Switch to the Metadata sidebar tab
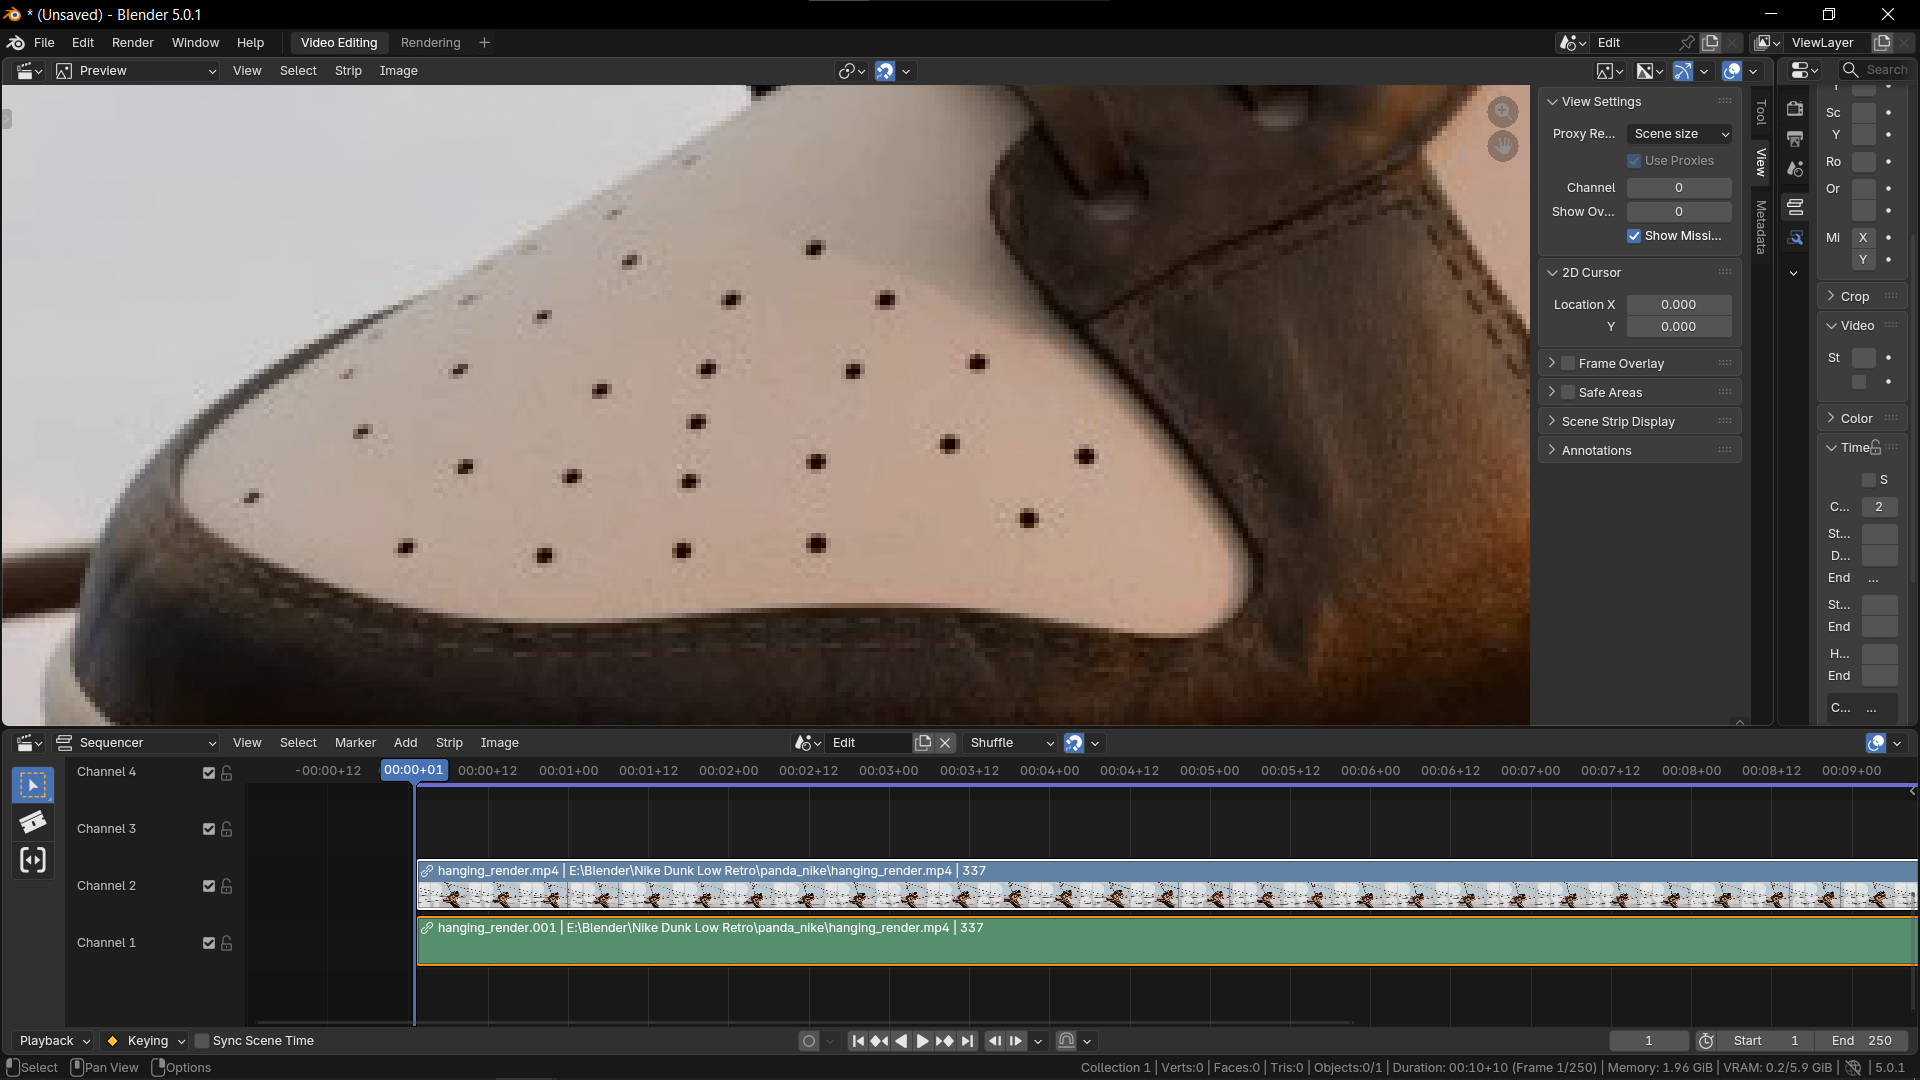 tap(1761, 227)
